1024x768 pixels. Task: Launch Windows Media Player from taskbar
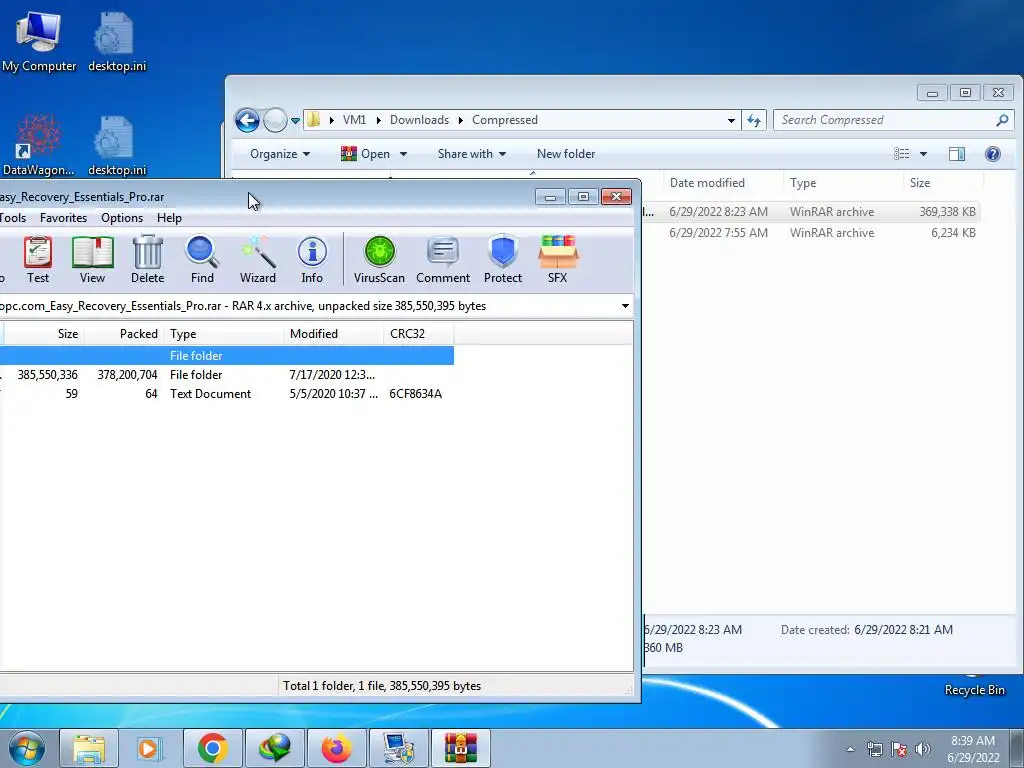click(148, 748)
